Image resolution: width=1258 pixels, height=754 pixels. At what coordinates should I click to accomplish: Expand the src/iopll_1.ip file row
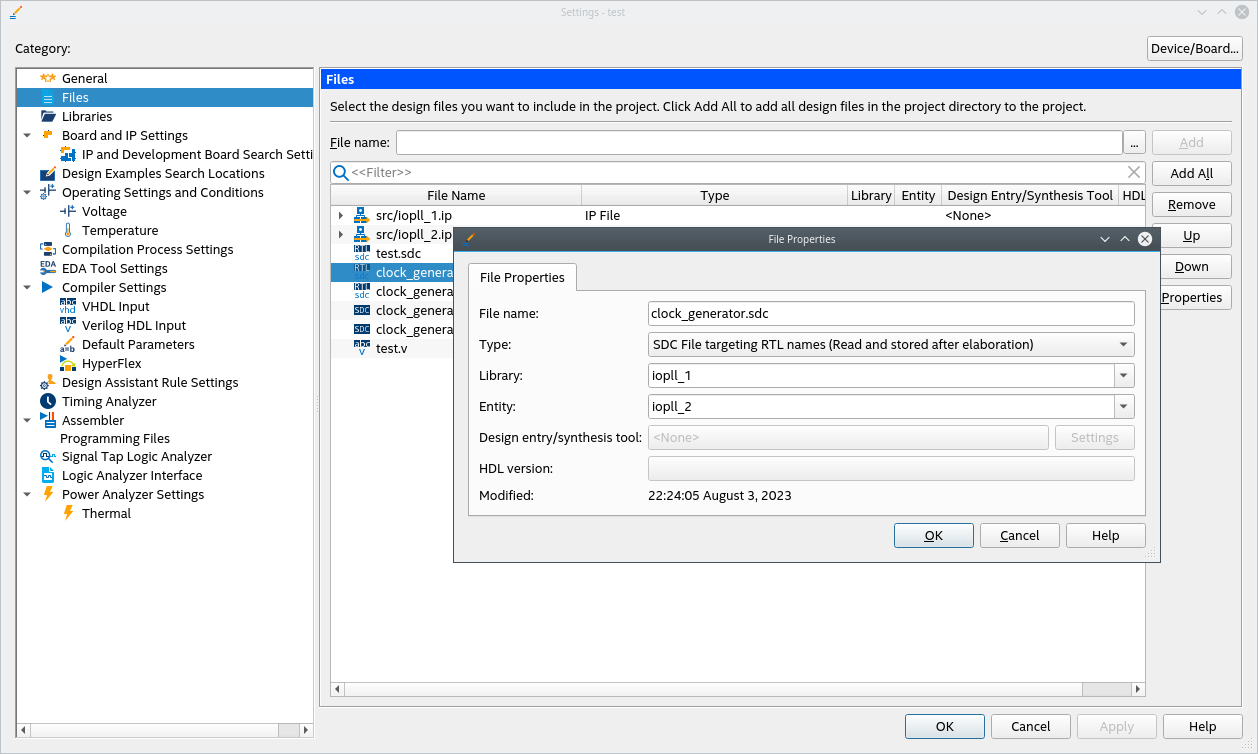tap(341, 215)
